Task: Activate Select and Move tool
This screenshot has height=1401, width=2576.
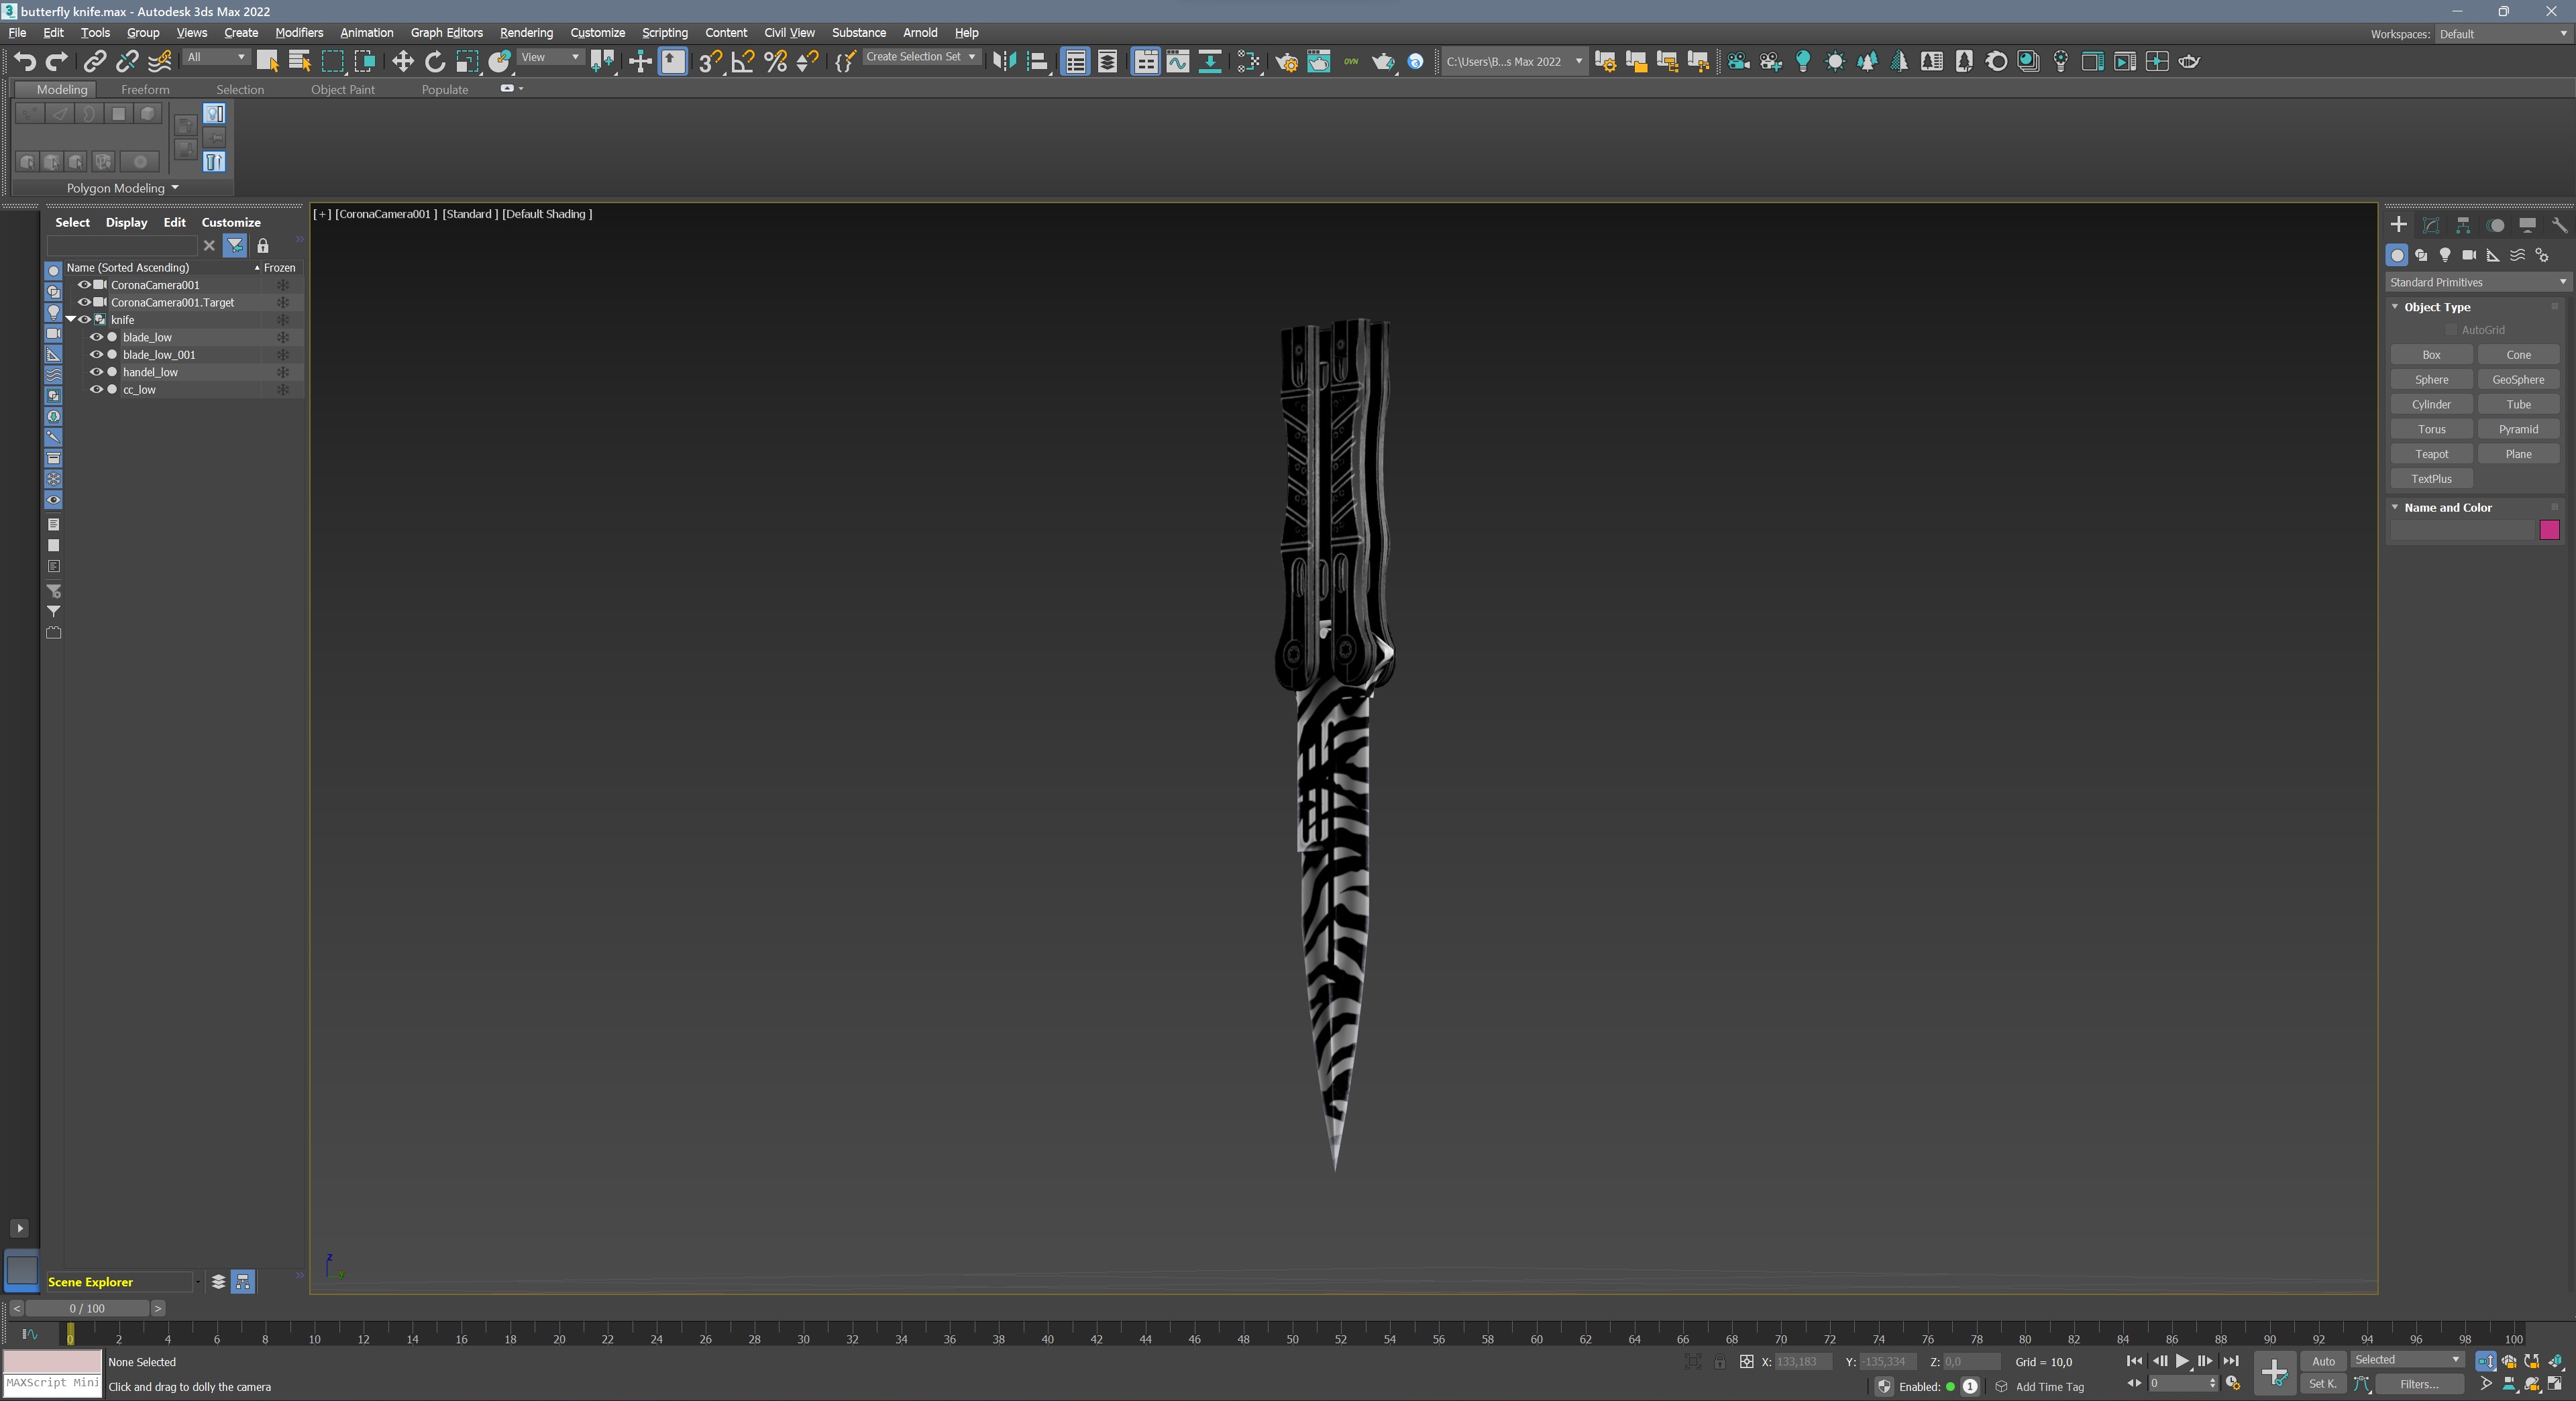Action: coord(402,62)
